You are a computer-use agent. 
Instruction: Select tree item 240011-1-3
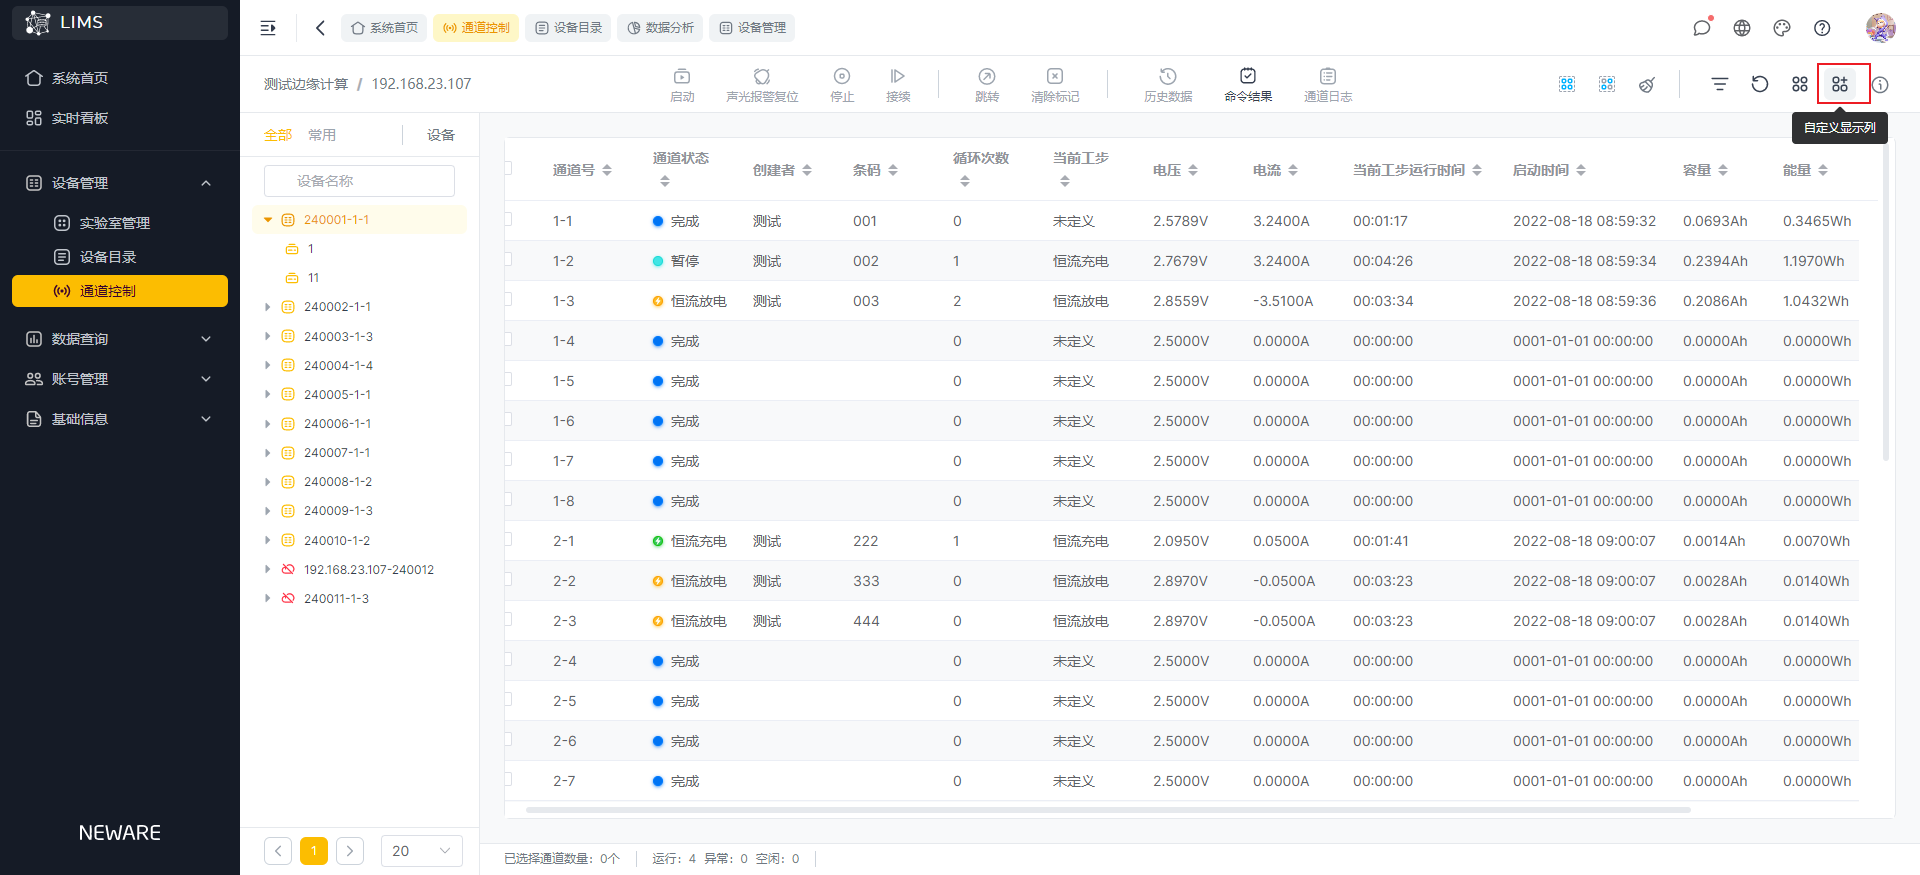pyautogui.click(x=336, y=598)
